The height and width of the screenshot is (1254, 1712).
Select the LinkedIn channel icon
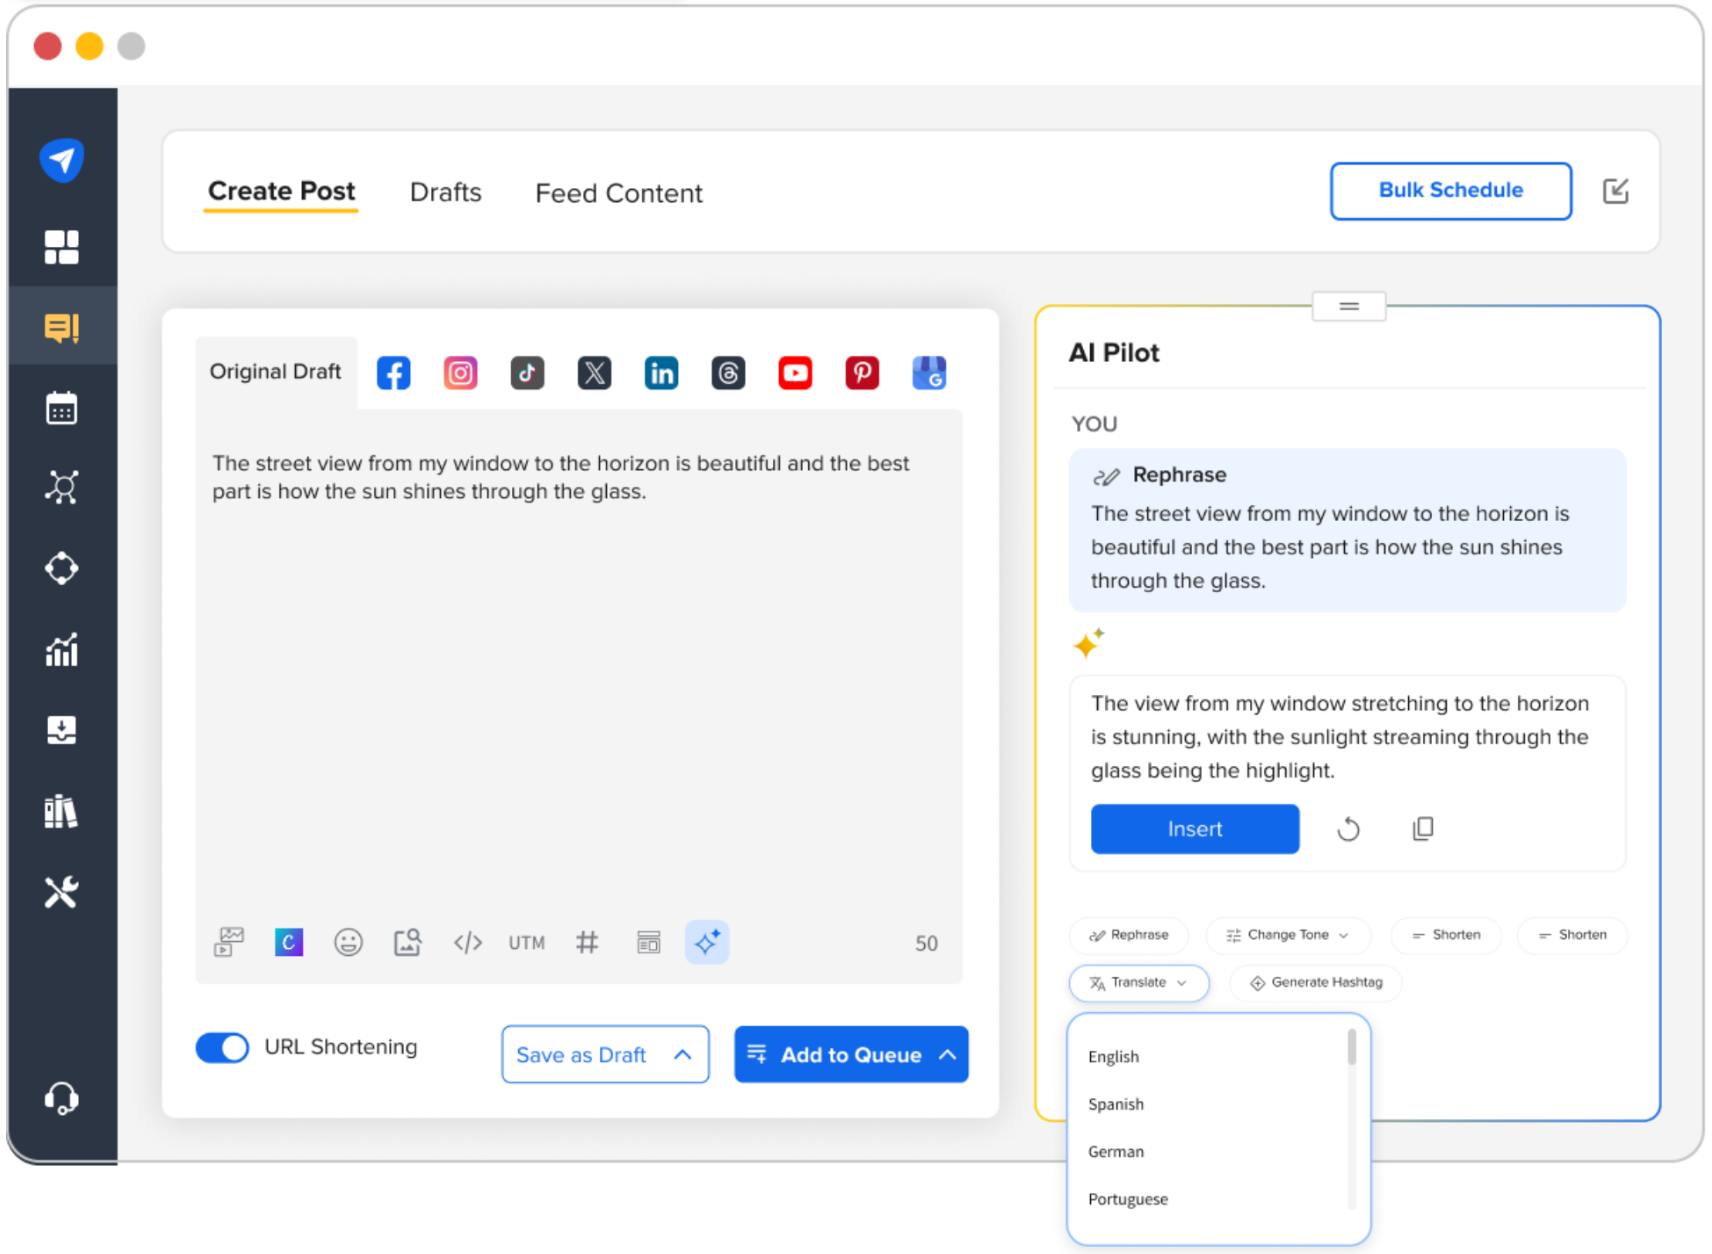point(661,373)
